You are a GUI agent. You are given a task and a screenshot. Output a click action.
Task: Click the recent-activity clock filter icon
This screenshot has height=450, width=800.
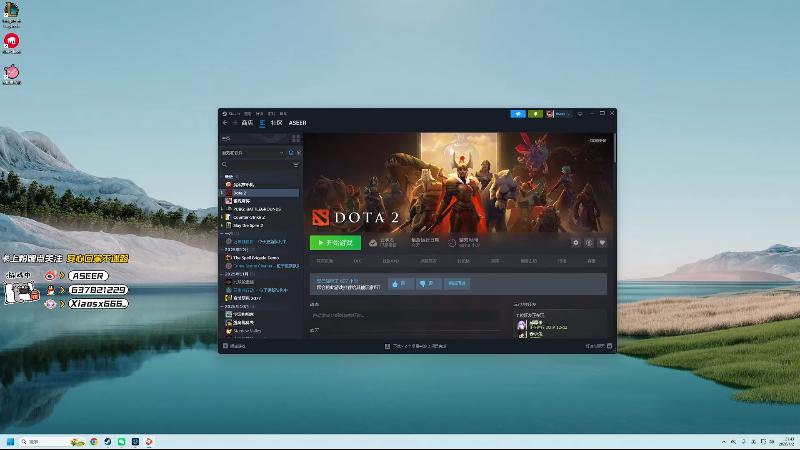pos(291,153)
